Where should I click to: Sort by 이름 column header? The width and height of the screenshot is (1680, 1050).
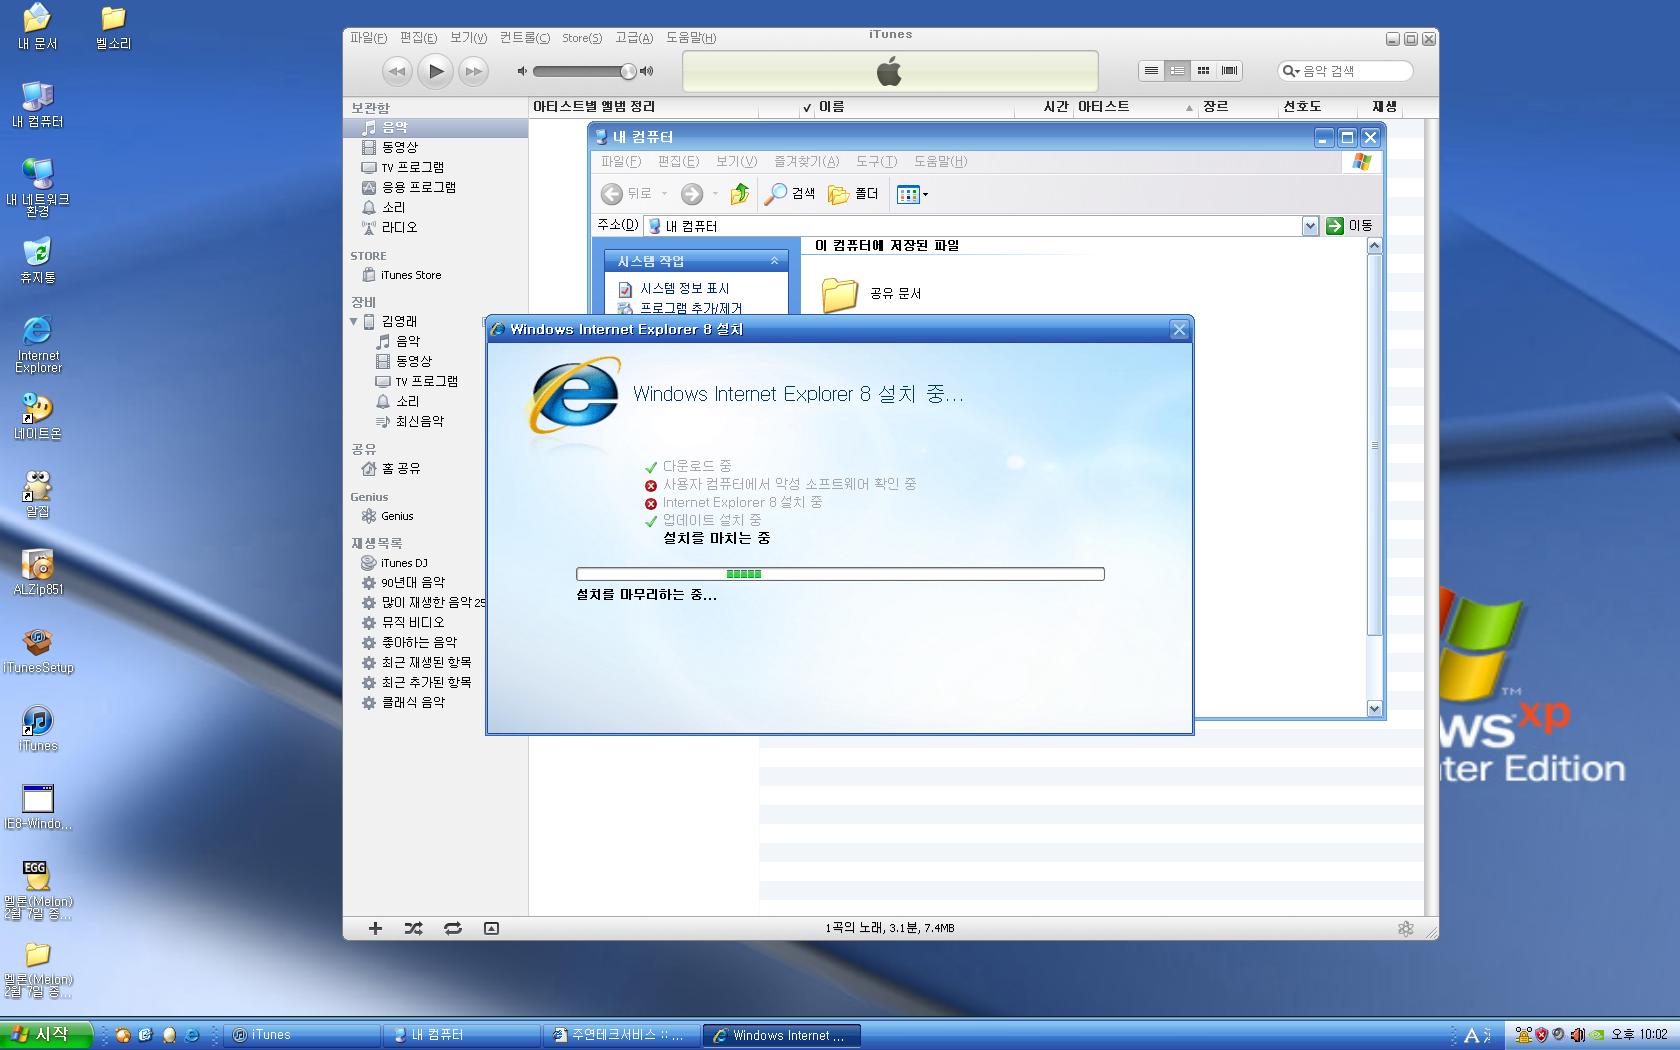coord(915,107)
